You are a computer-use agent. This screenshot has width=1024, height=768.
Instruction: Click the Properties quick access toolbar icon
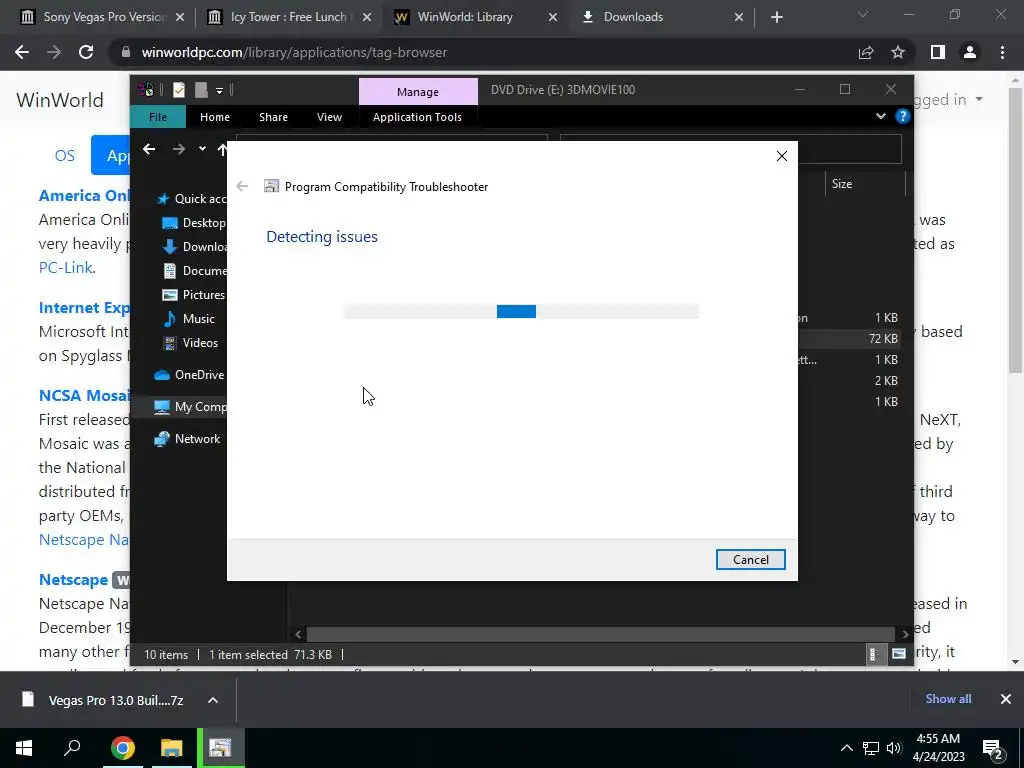tap(179, 90)
